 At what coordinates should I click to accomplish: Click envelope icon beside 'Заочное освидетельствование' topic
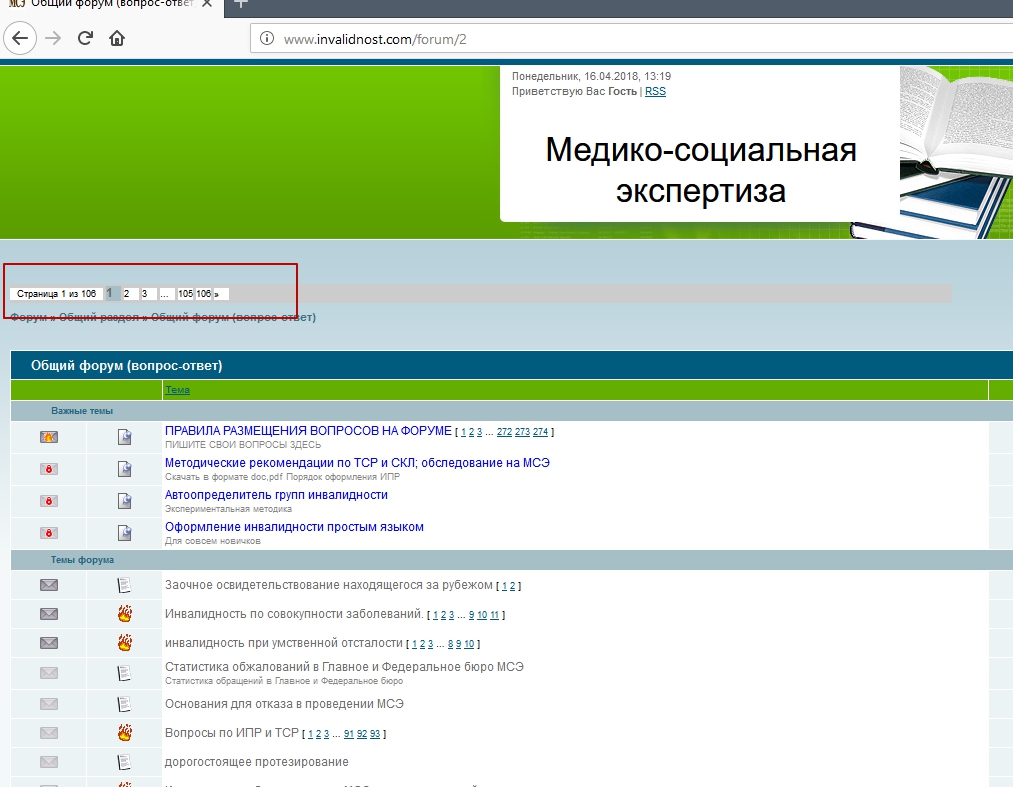[x=49, y=585]
